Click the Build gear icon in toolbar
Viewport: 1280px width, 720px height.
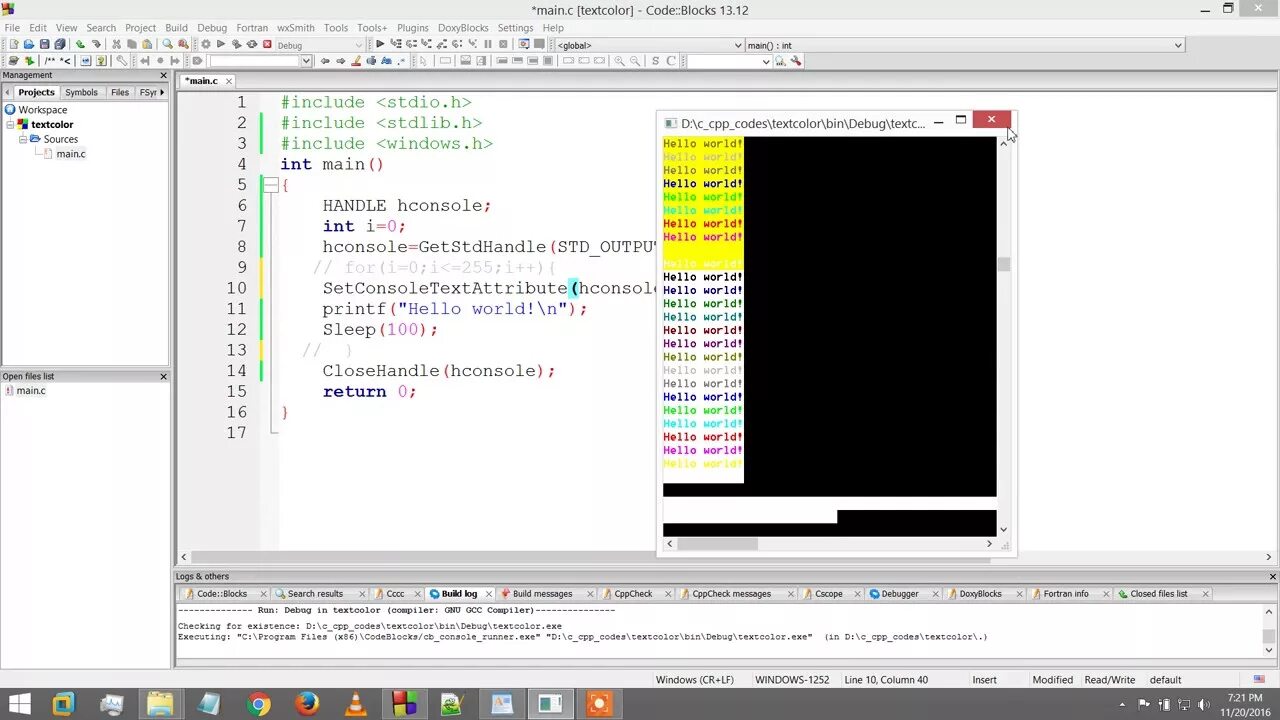click(206, 44)
